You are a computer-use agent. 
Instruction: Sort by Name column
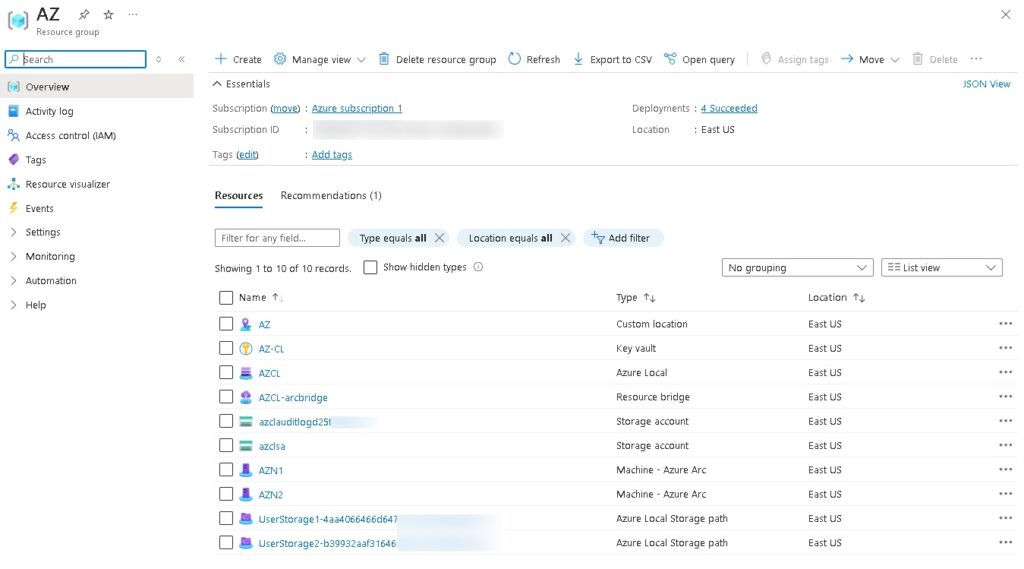point(261,297)
